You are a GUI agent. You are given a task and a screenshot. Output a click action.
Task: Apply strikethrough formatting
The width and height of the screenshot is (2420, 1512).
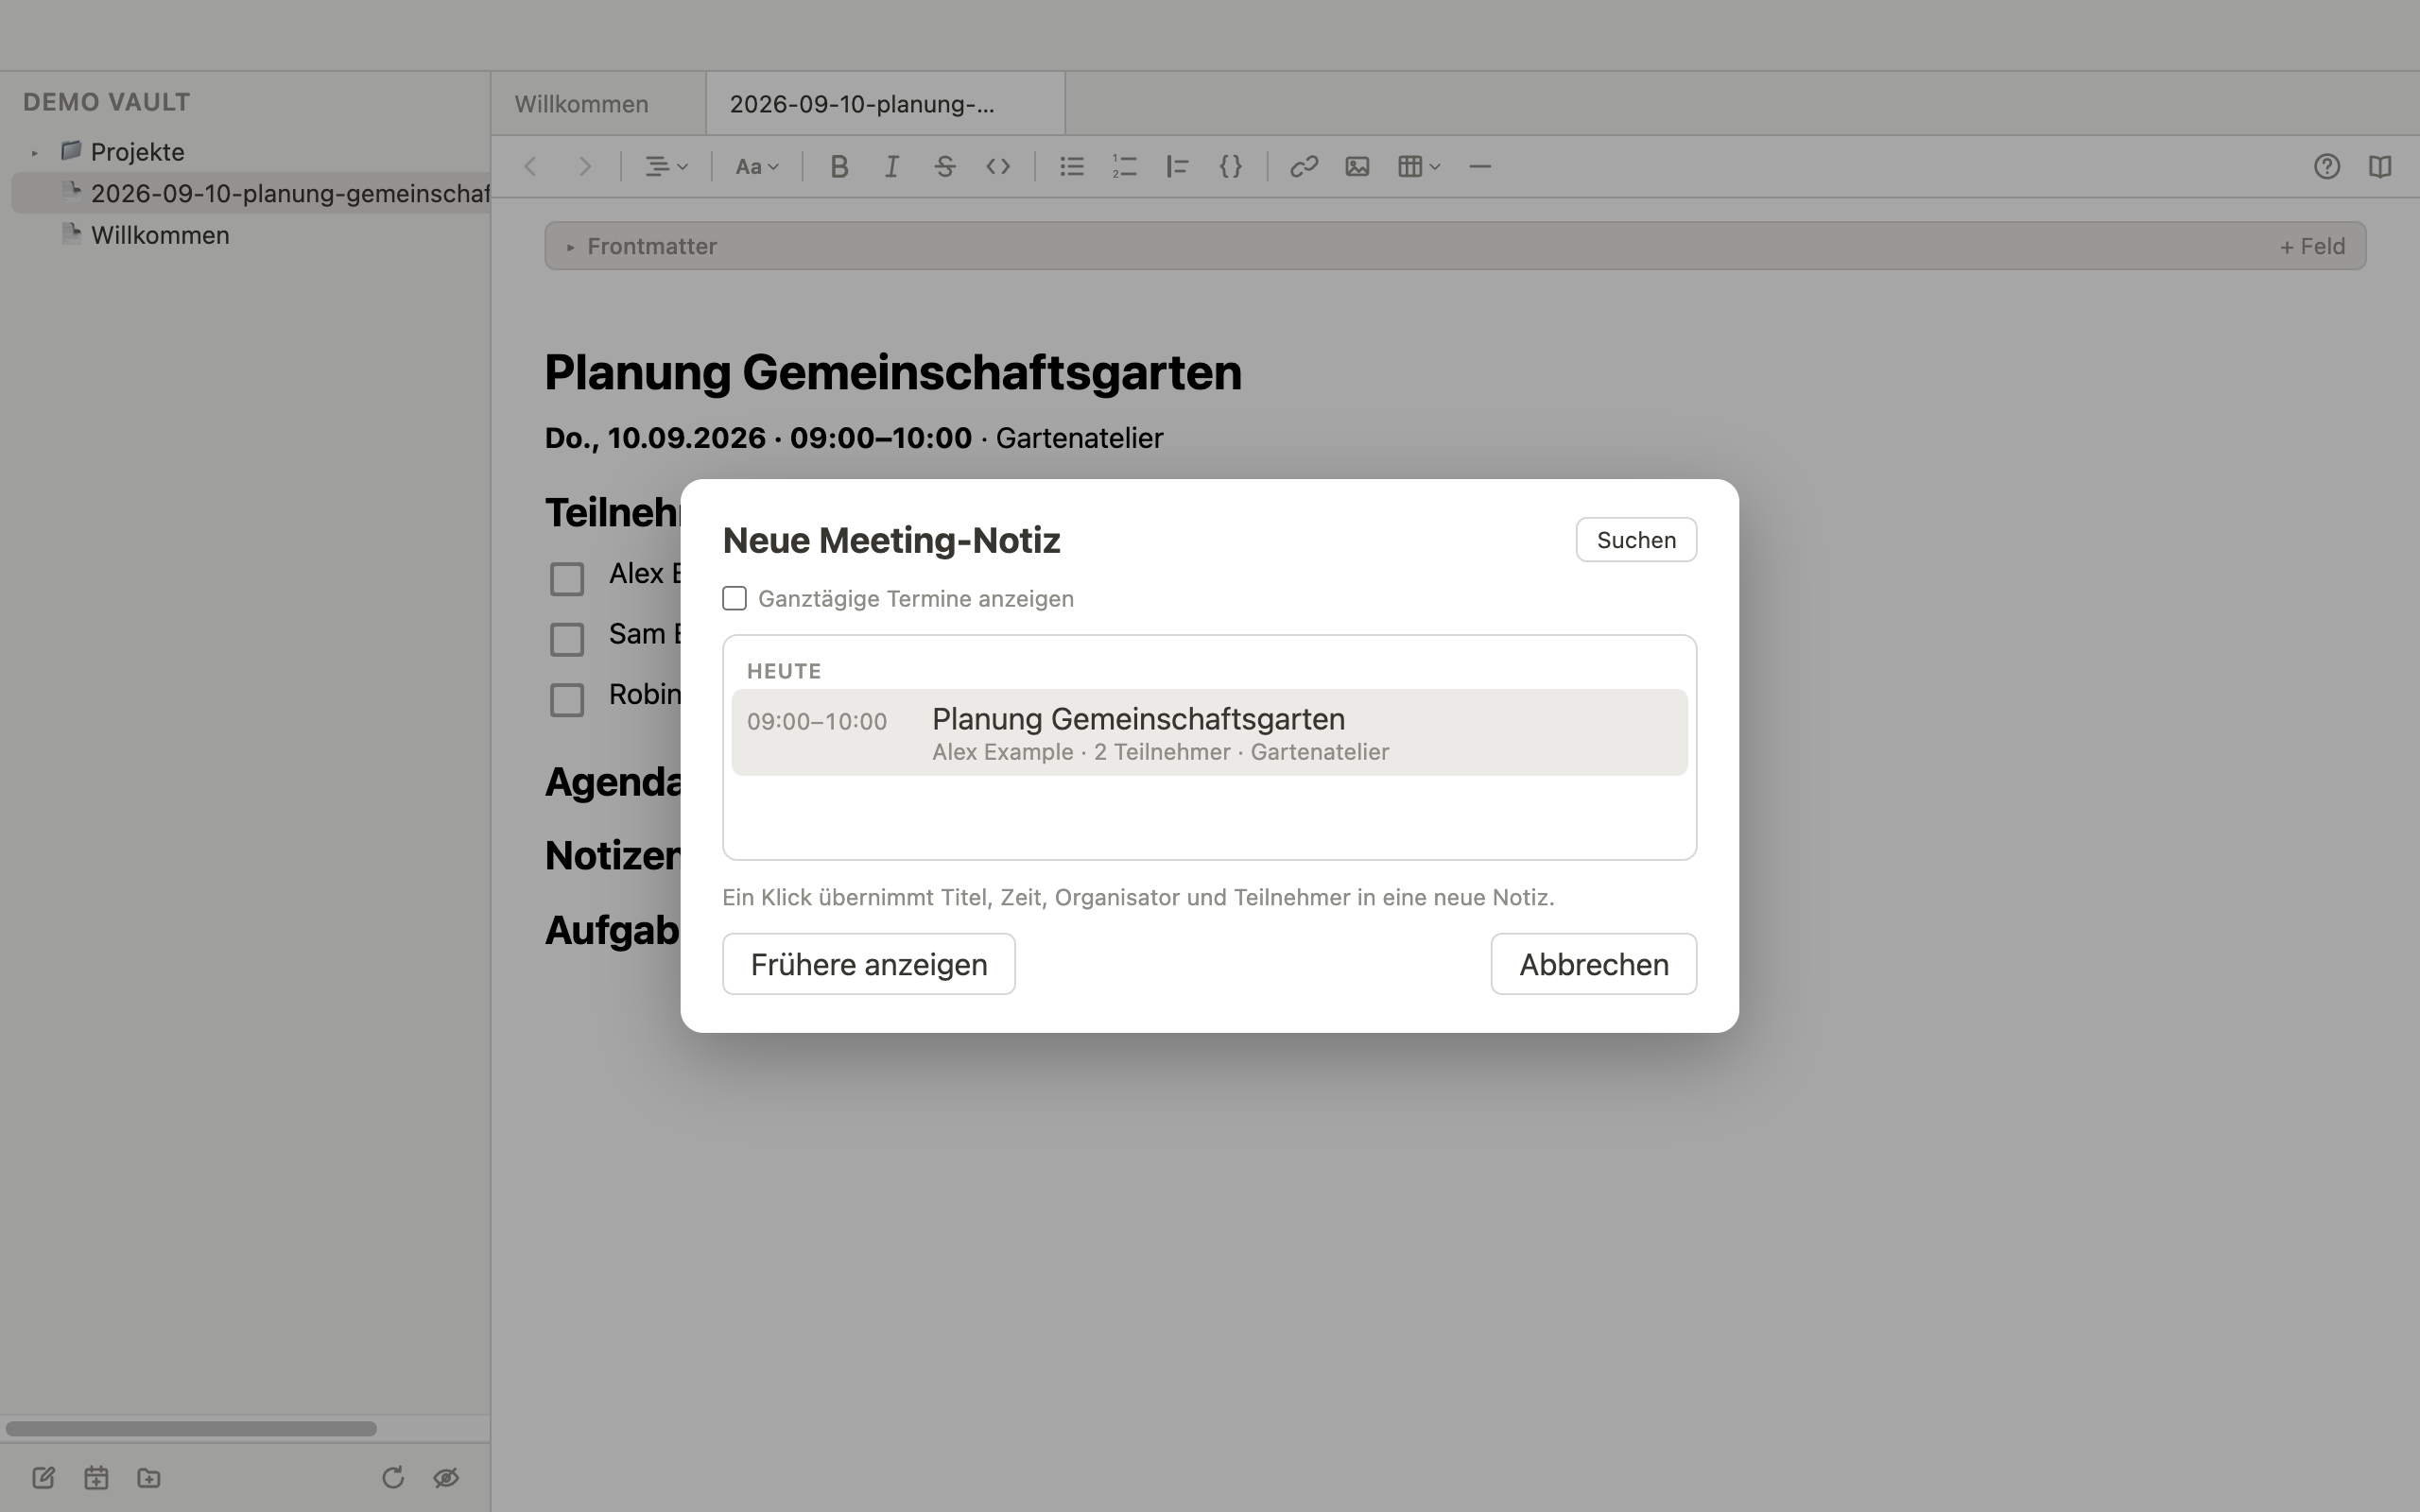pyautogui.click(x=944, y=167)
